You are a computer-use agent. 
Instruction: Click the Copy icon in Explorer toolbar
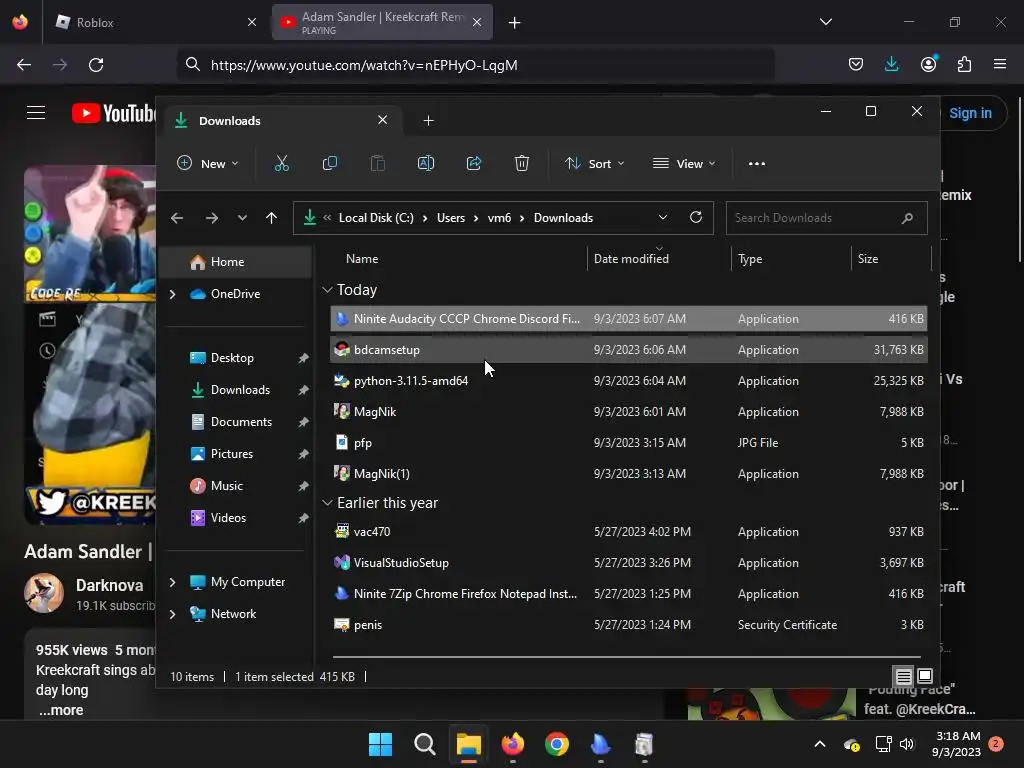click(x=330, y=163)
